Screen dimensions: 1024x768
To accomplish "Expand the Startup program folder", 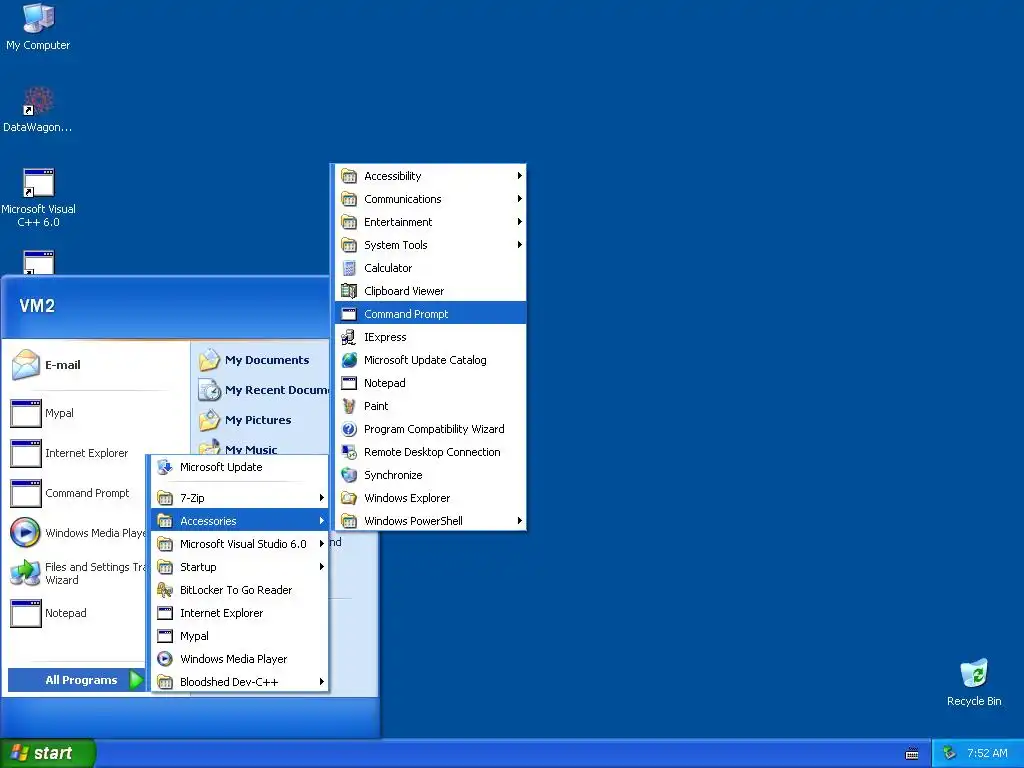I will pyautogui.click(x=240, y=567).
